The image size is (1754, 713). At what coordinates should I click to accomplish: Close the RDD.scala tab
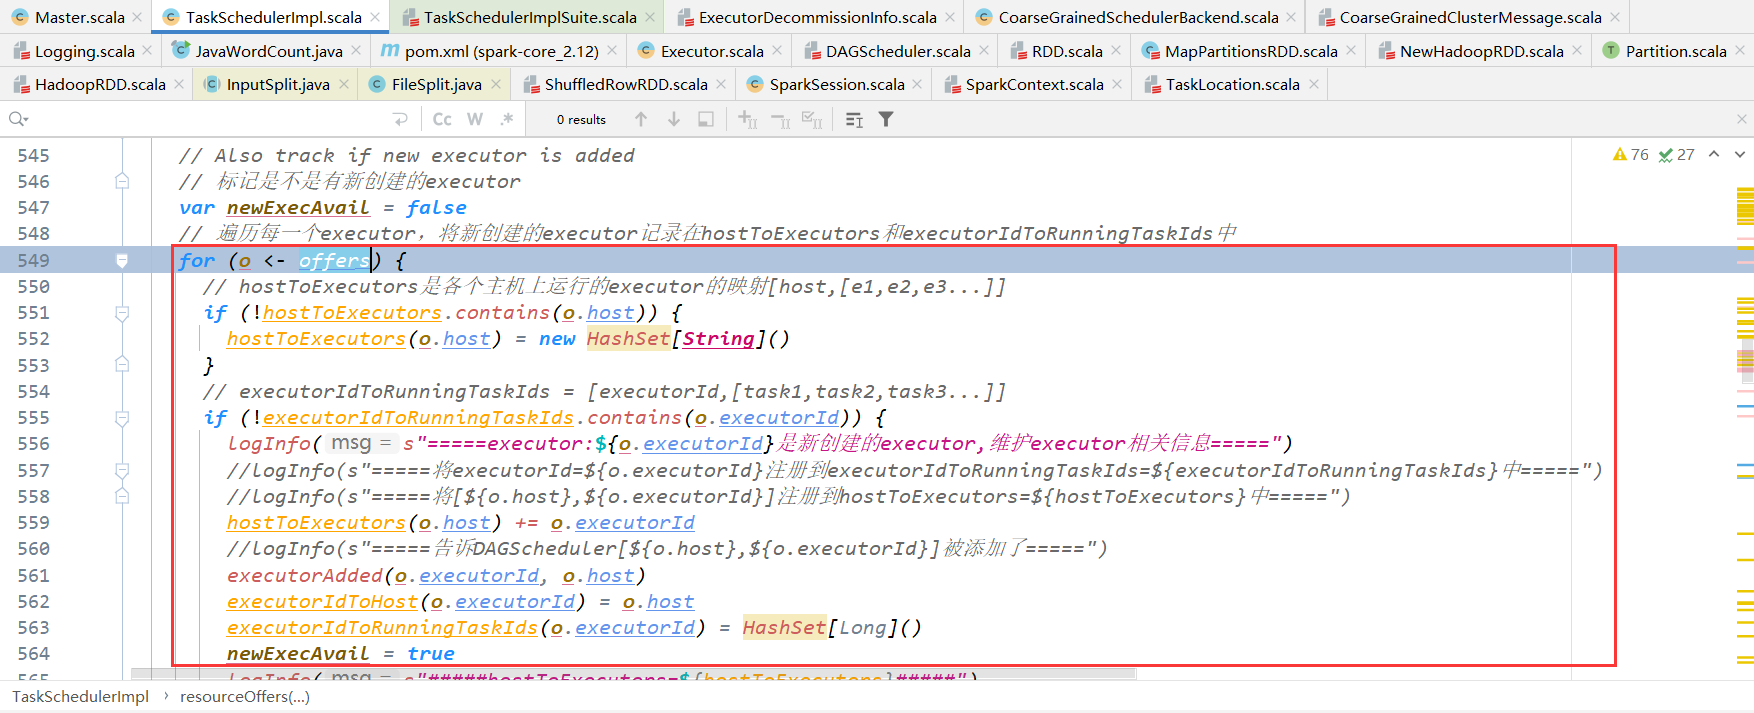1116,50
